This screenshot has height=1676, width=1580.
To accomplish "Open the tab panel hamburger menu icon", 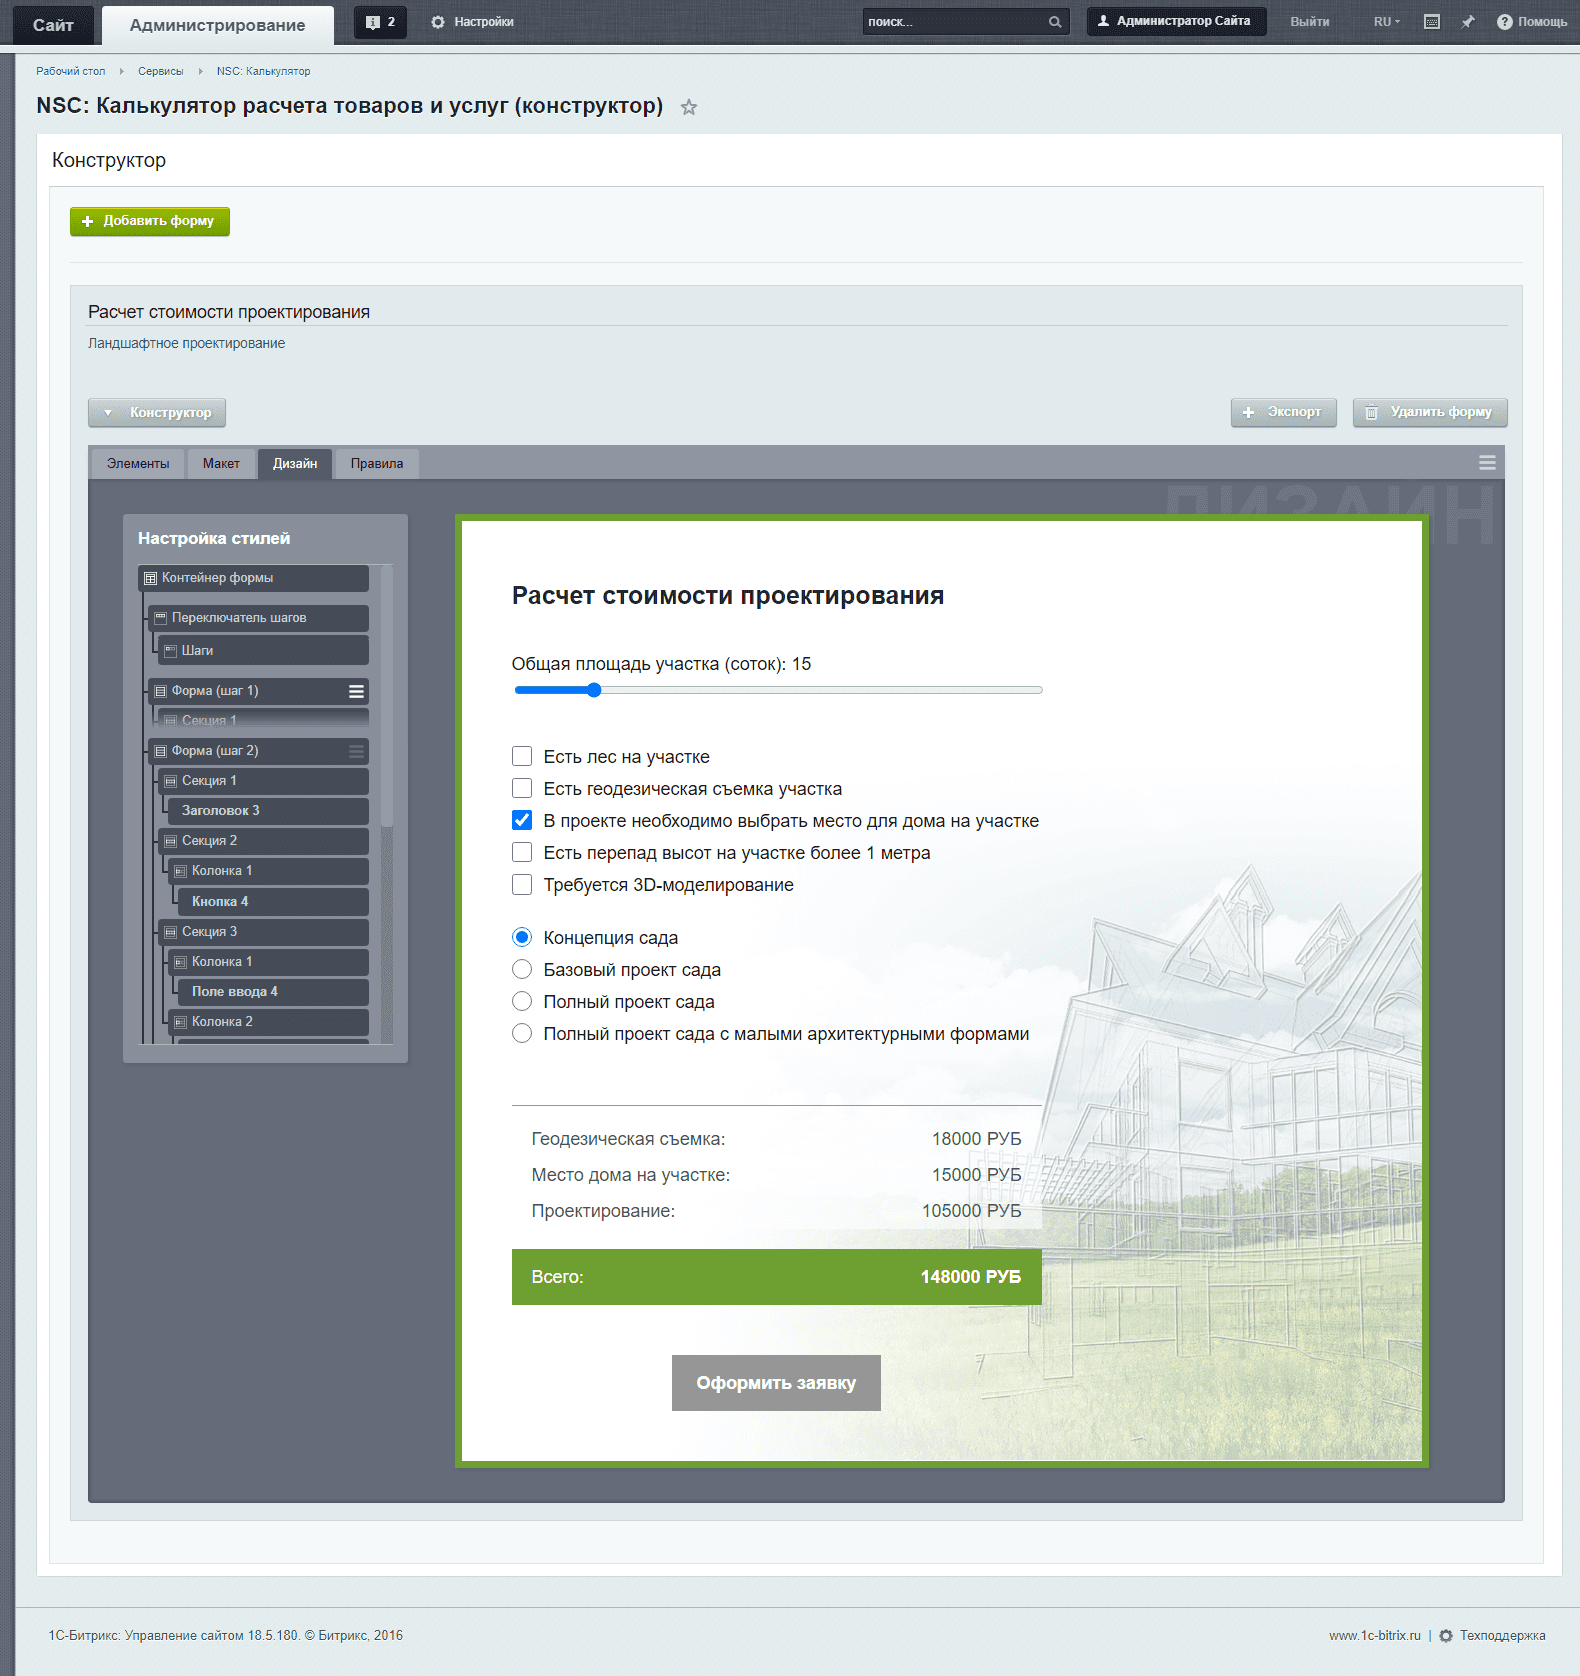I will 1487,463.
